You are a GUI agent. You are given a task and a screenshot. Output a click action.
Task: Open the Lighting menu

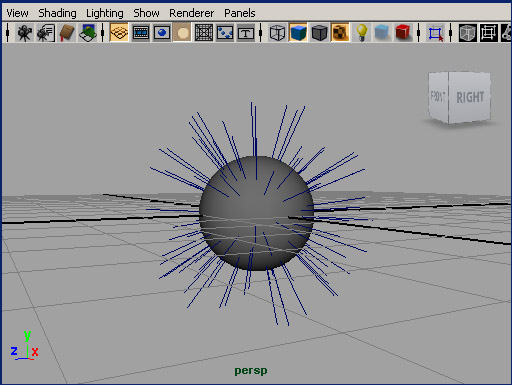coord(105,13)
